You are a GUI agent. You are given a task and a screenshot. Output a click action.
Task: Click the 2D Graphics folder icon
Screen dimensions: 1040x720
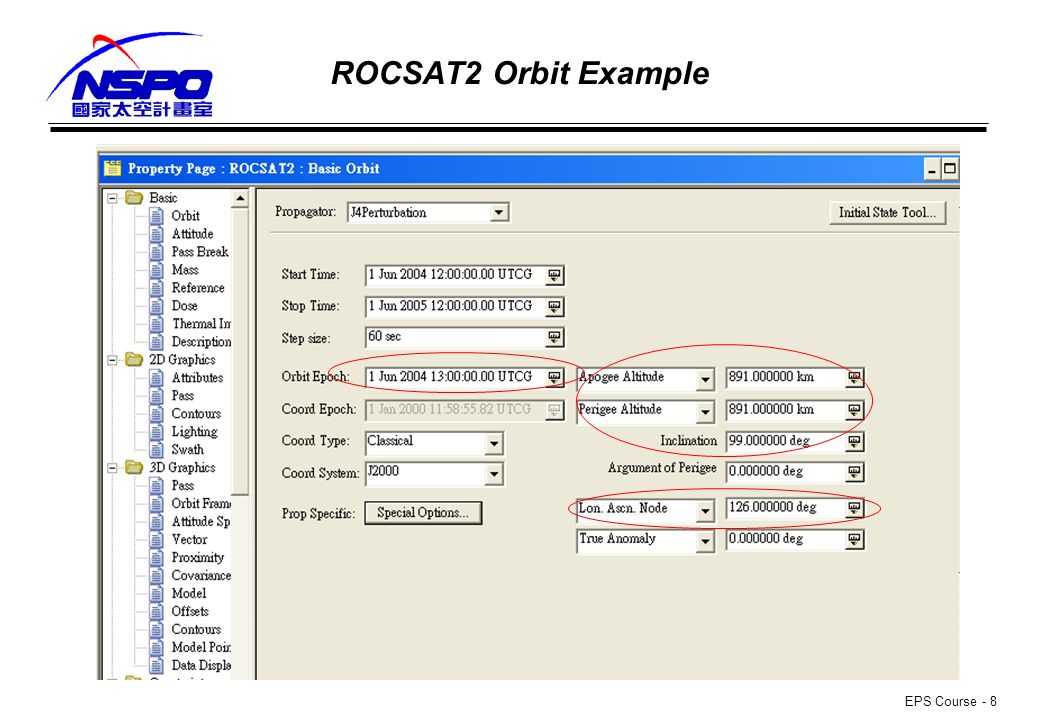[134, 359]
